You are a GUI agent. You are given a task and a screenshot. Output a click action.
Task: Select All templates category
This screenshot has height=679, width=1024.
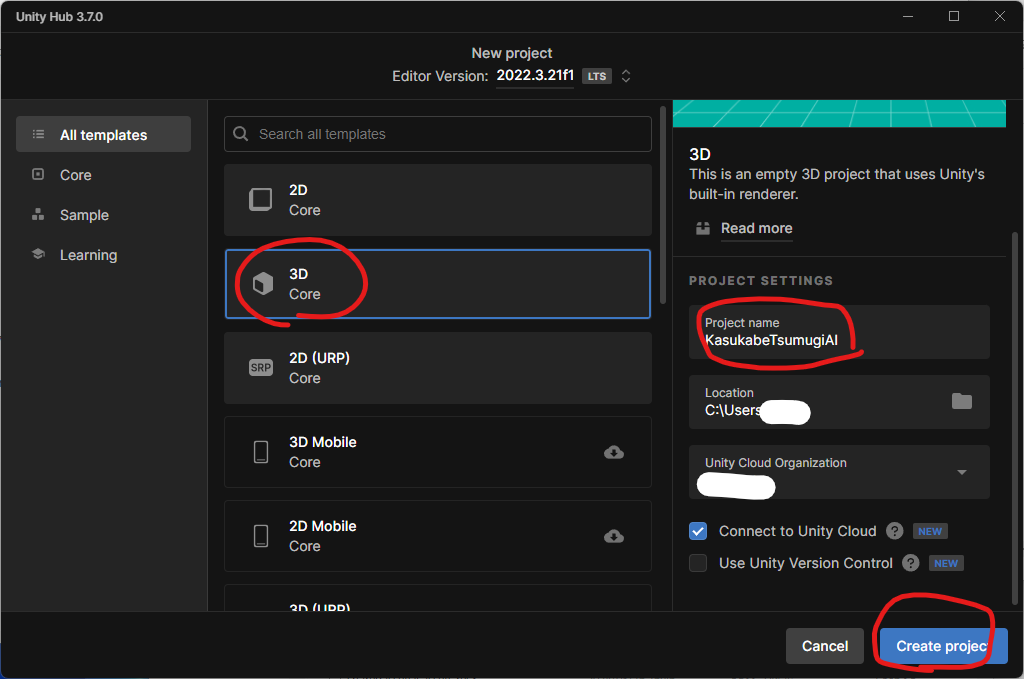tap(103, 134)
